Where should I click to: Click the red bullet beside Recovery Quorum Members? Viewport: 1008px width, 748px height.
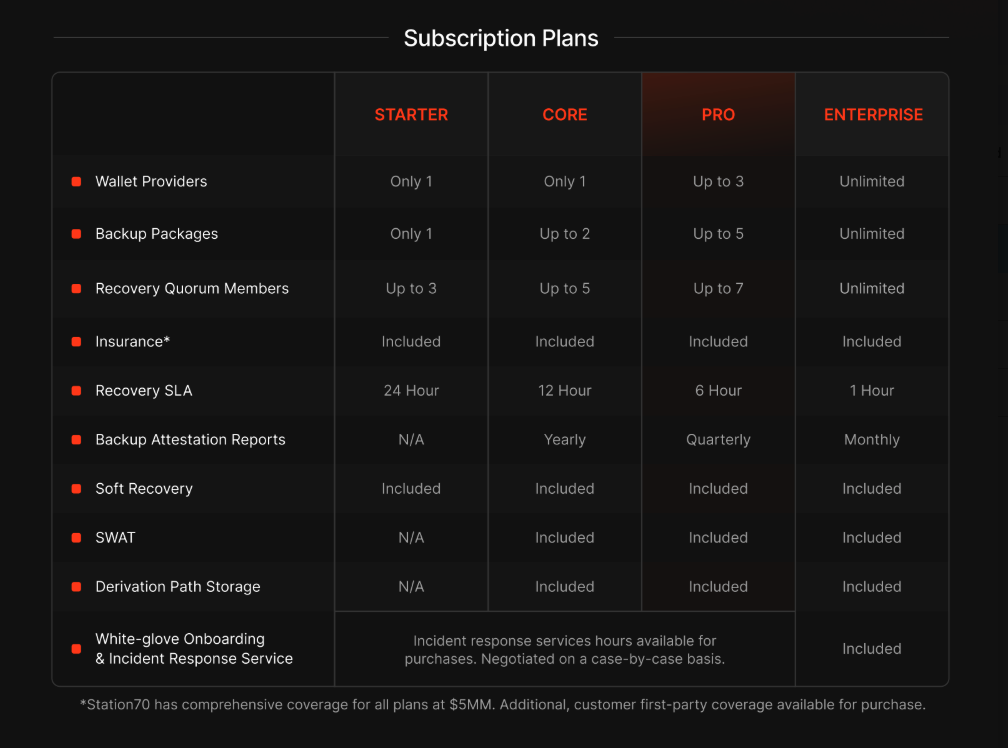tap(76, 289)
